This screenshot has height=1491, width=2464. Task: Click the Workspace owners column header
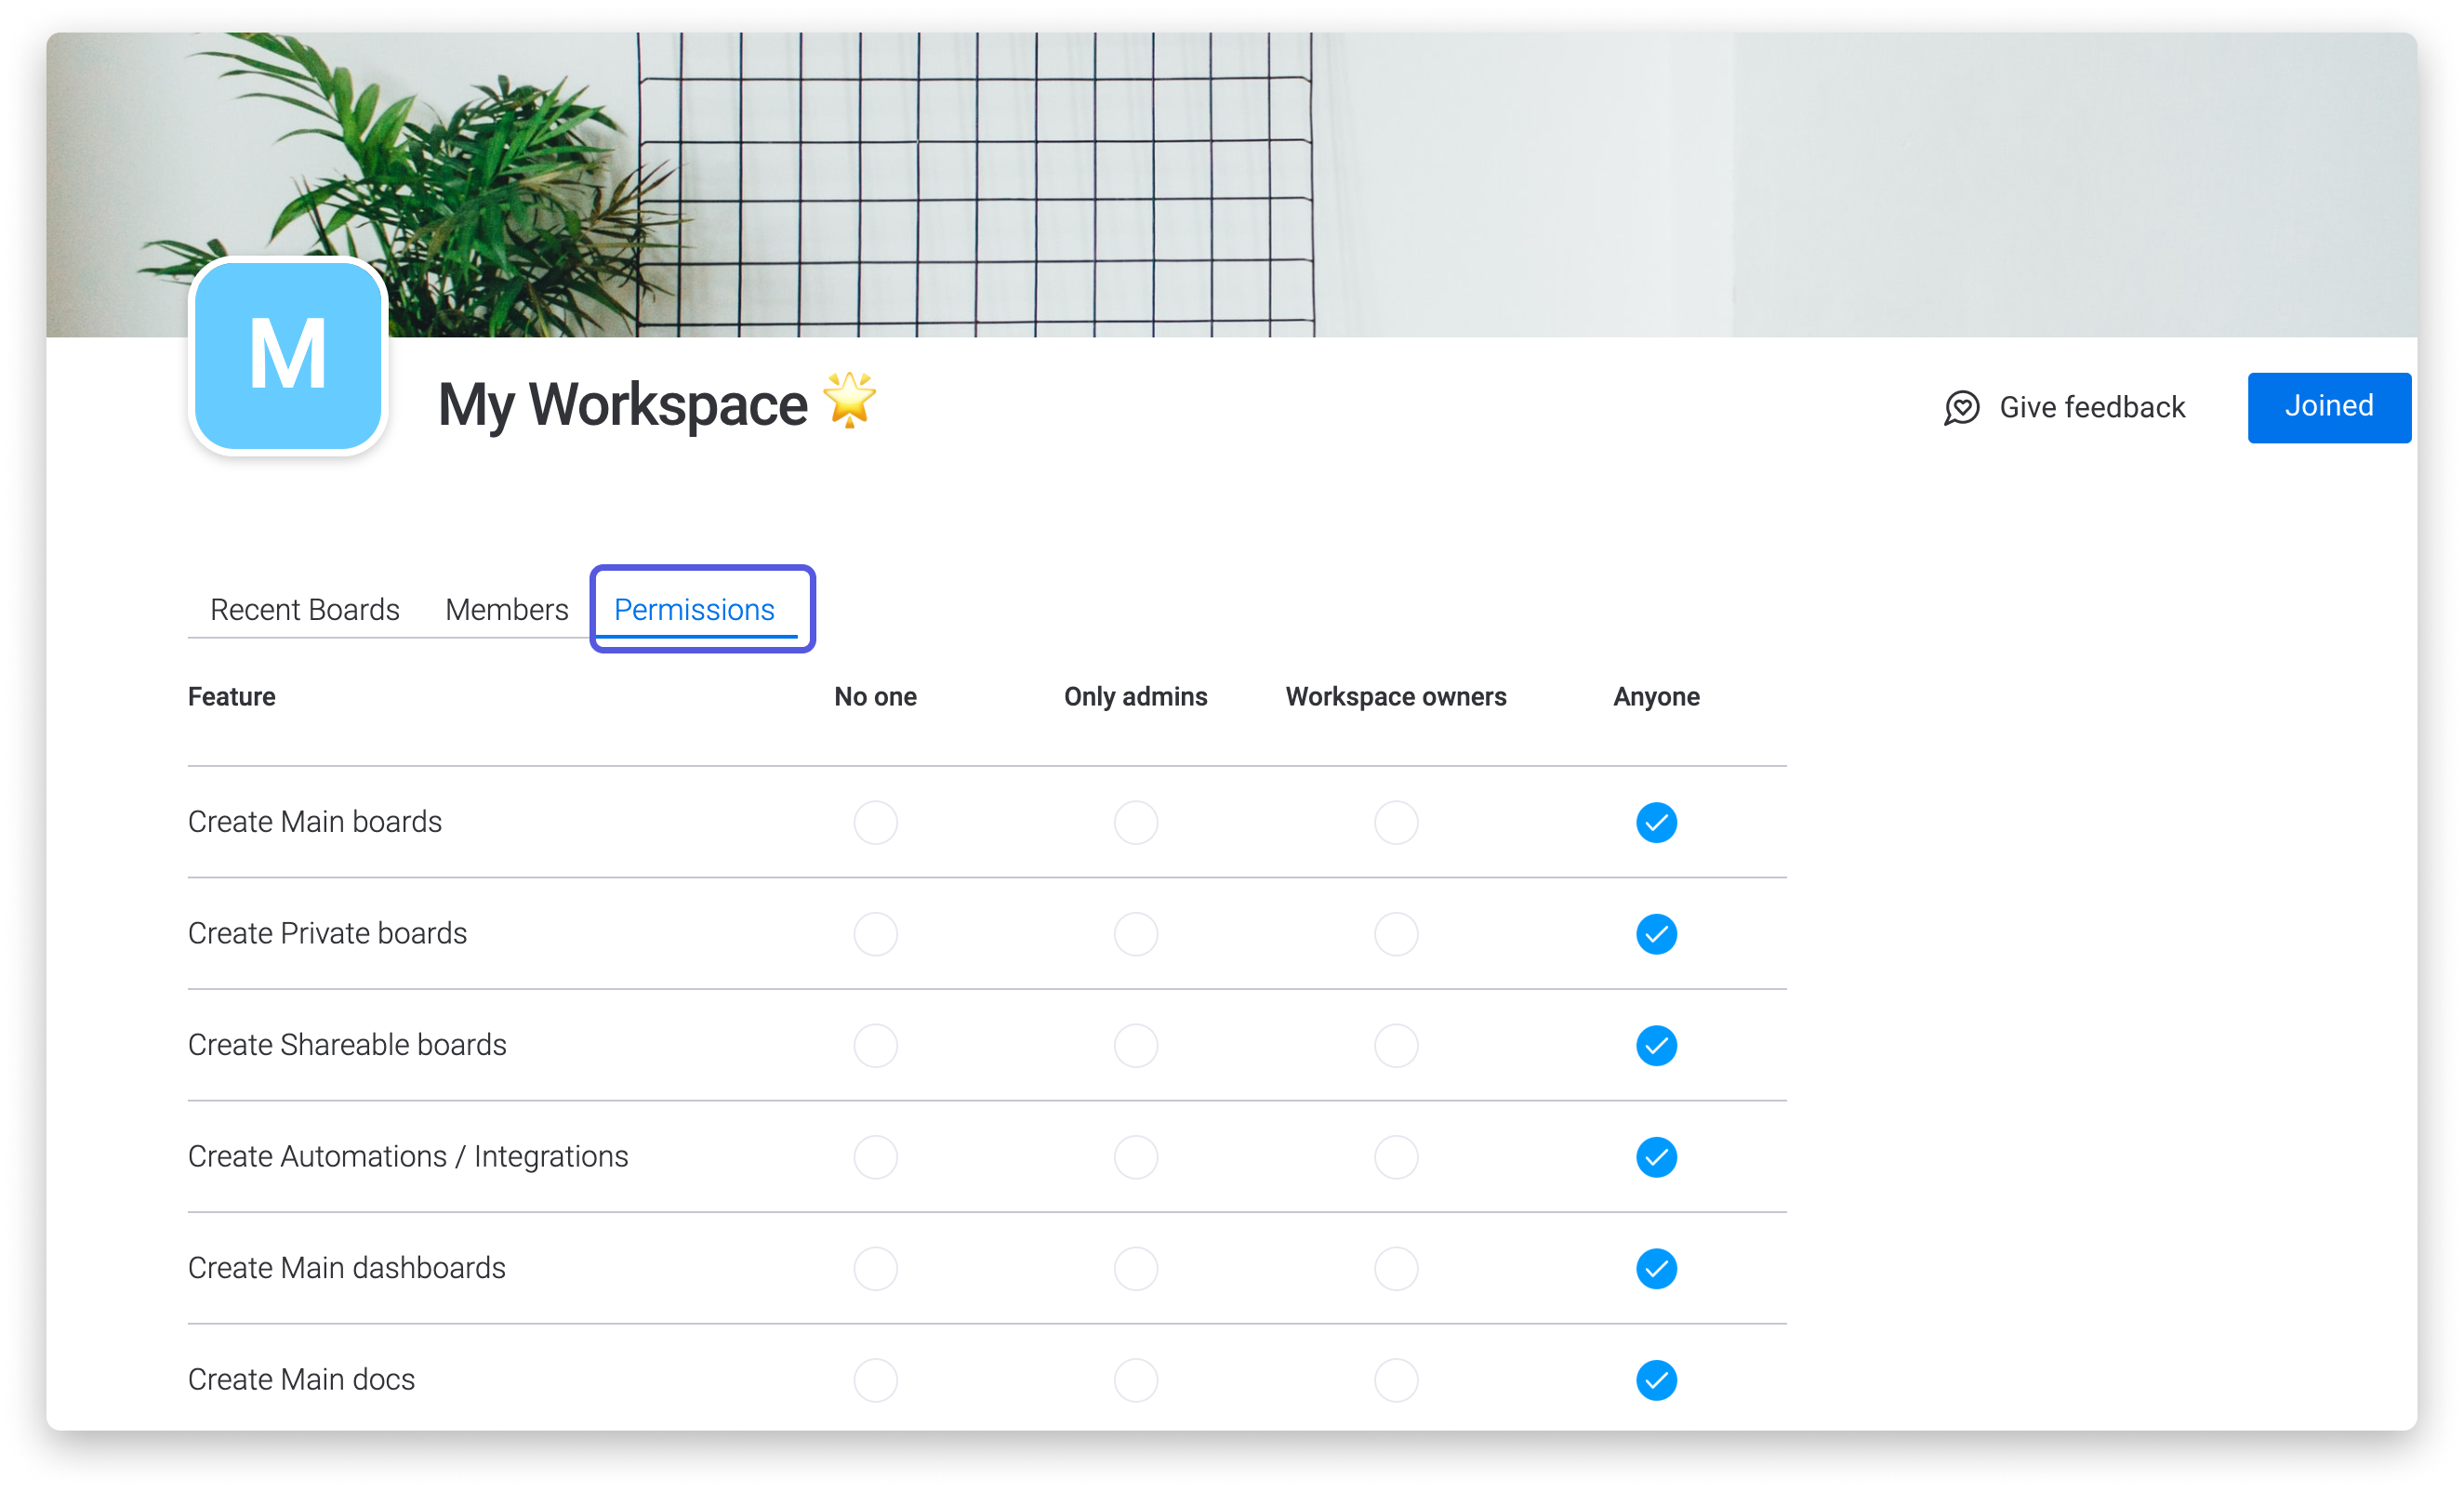pos(1395,696)
